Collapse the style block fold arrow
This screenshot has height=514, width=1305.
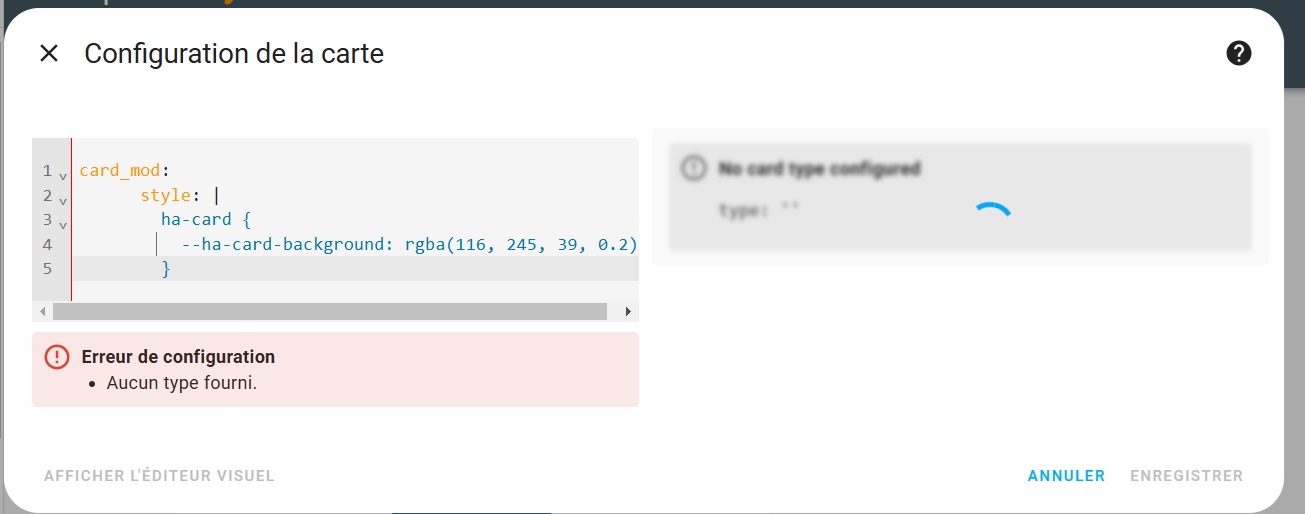[x=63, y=199]
